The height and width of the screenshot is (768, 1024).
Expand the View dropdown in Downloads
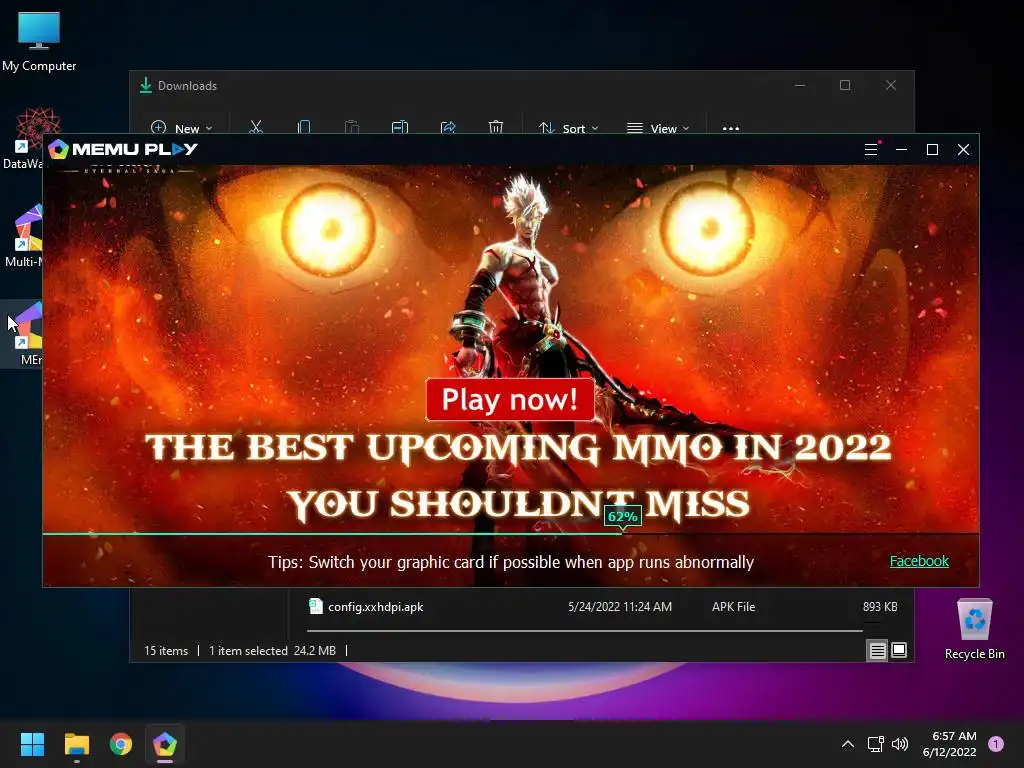(x=658, y=128)
